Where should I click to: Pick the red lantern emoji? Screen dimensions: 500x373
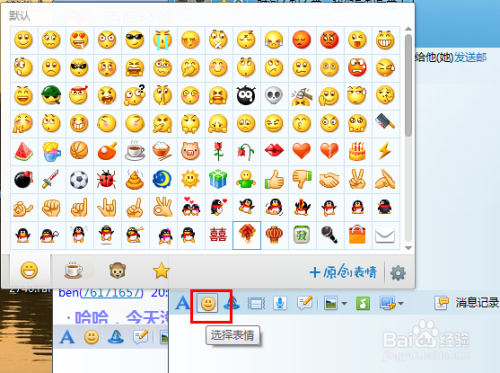(x=274, y=235)
